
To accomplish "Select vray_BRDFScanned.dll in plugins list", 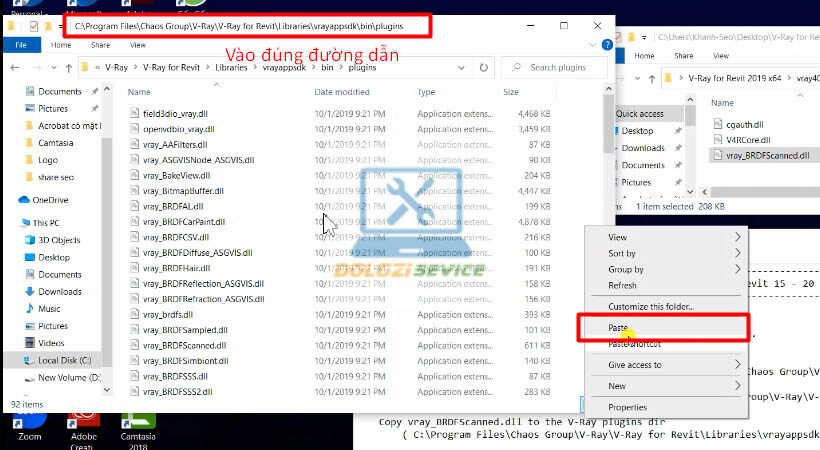I will click(x=185, y=345).
